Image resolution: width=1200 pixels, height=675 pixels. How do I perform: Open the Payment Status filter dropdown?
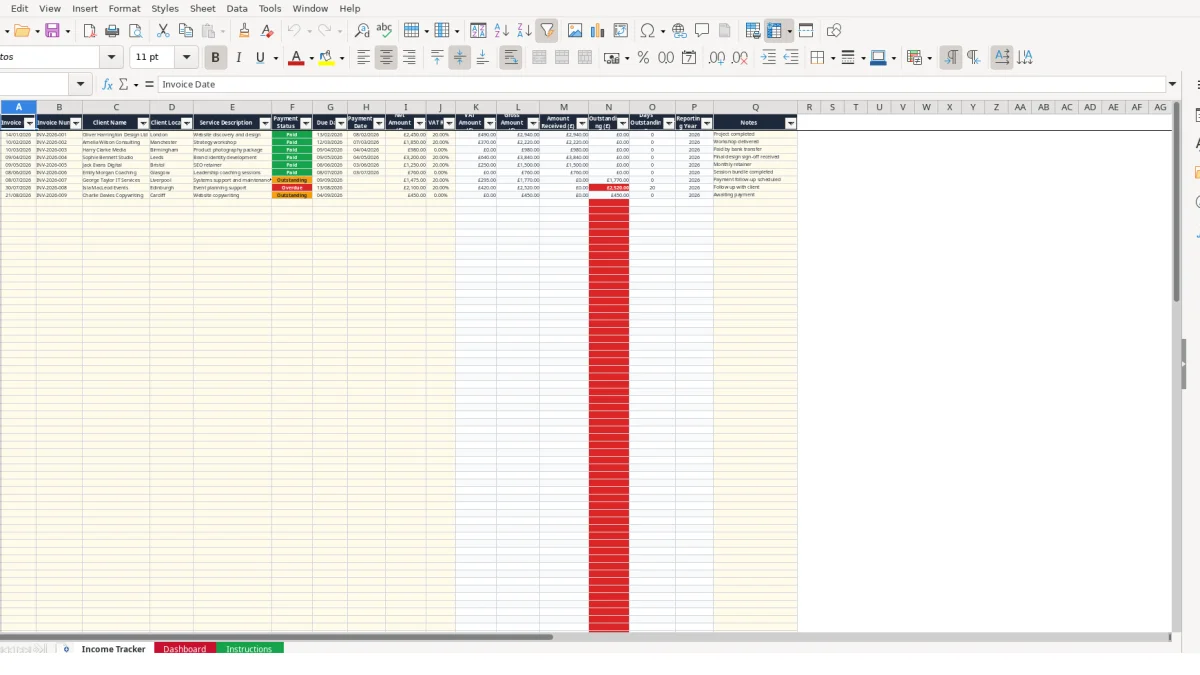(x=306, y=123)
